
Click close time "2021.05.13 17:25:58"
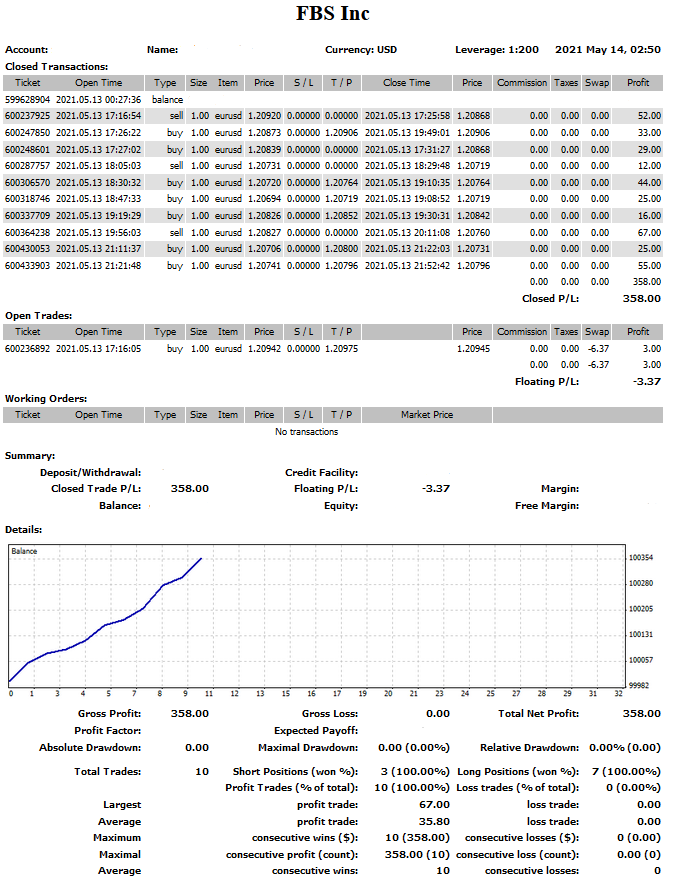[407, 116]
